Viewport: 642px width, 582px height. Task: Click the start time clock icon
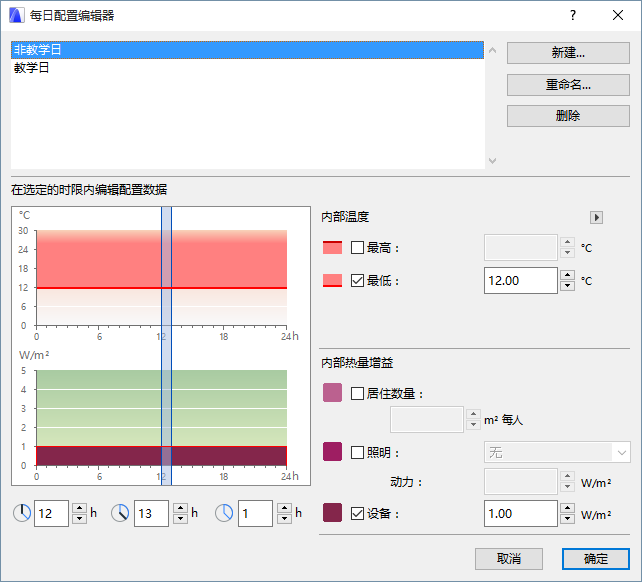pos(22,513)
